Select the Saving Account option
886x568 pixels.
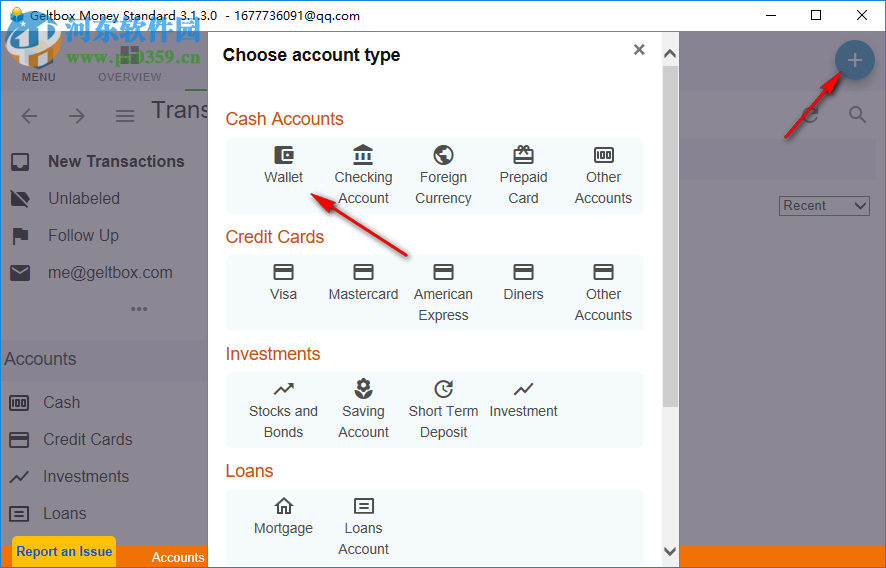pos(363,410)
